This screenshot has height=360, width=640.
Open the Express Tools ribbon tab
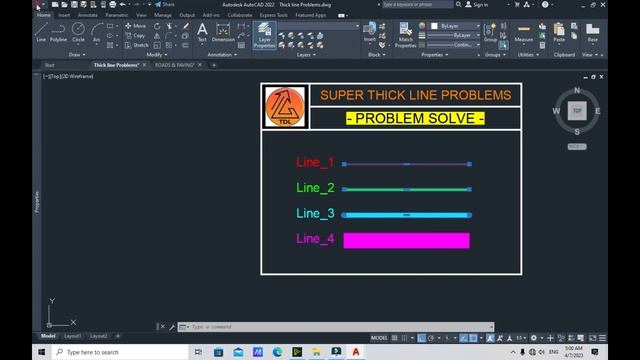[273, 15]
